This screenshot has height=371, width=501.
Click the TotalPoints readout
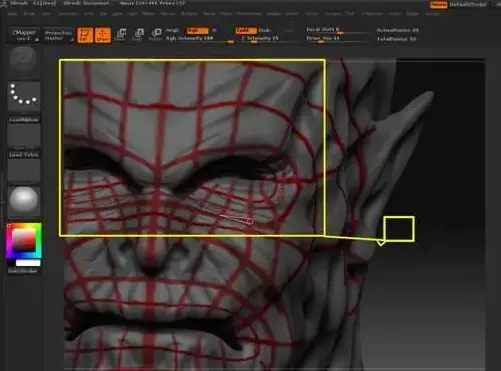click(397, 39)
